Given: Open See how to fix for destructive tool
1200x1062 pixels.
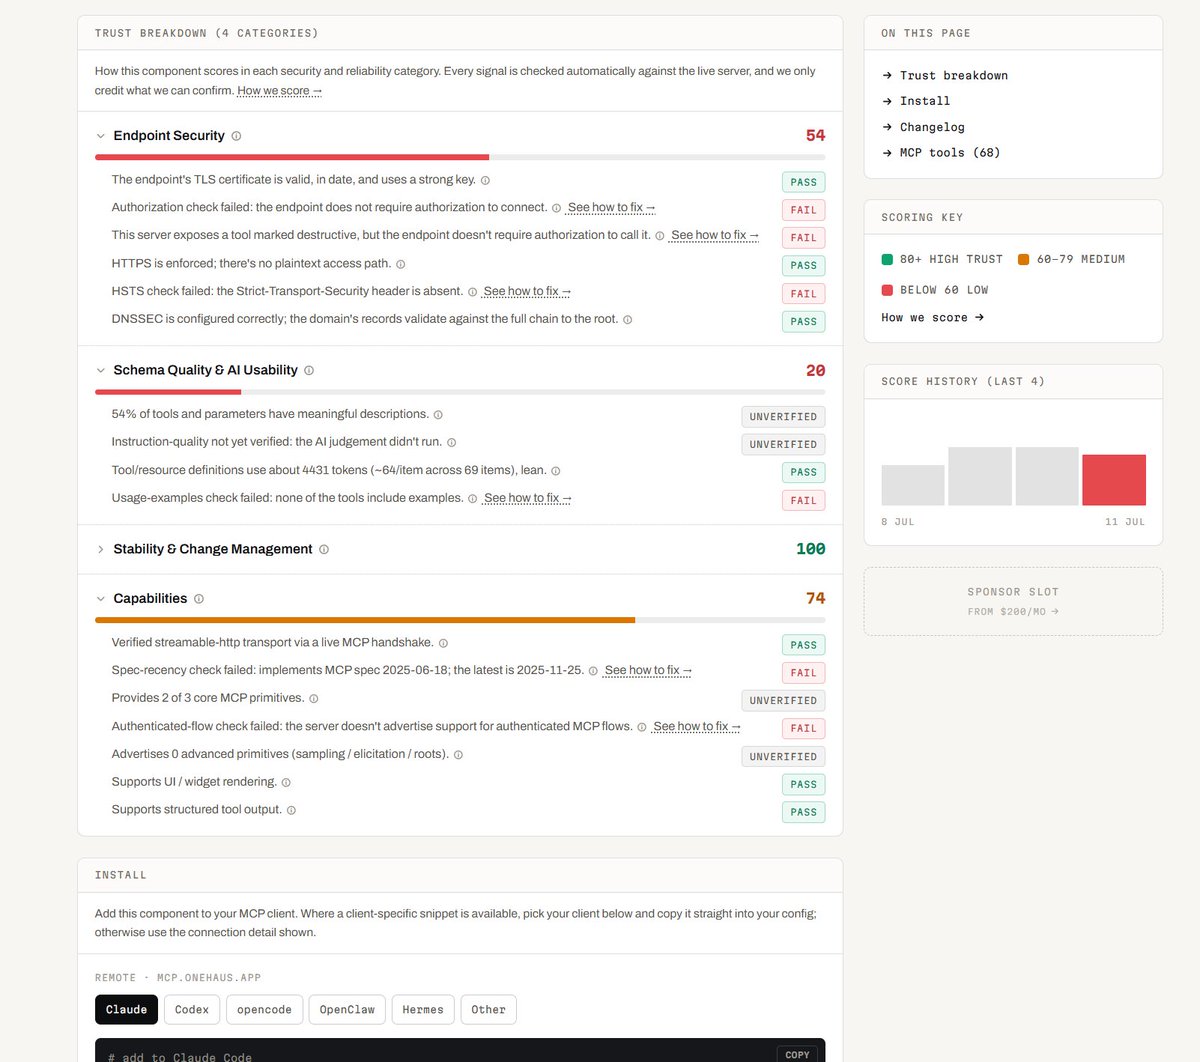Looking at the screenshot, I should pos(715,236).
